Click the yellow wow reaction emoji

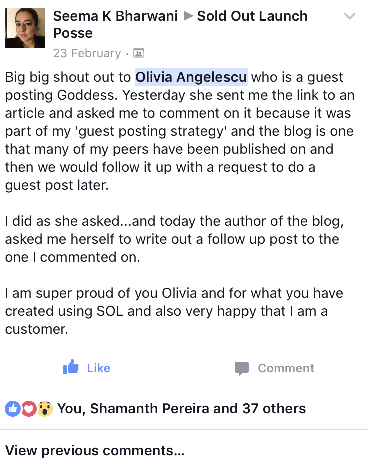pos(45,409)
